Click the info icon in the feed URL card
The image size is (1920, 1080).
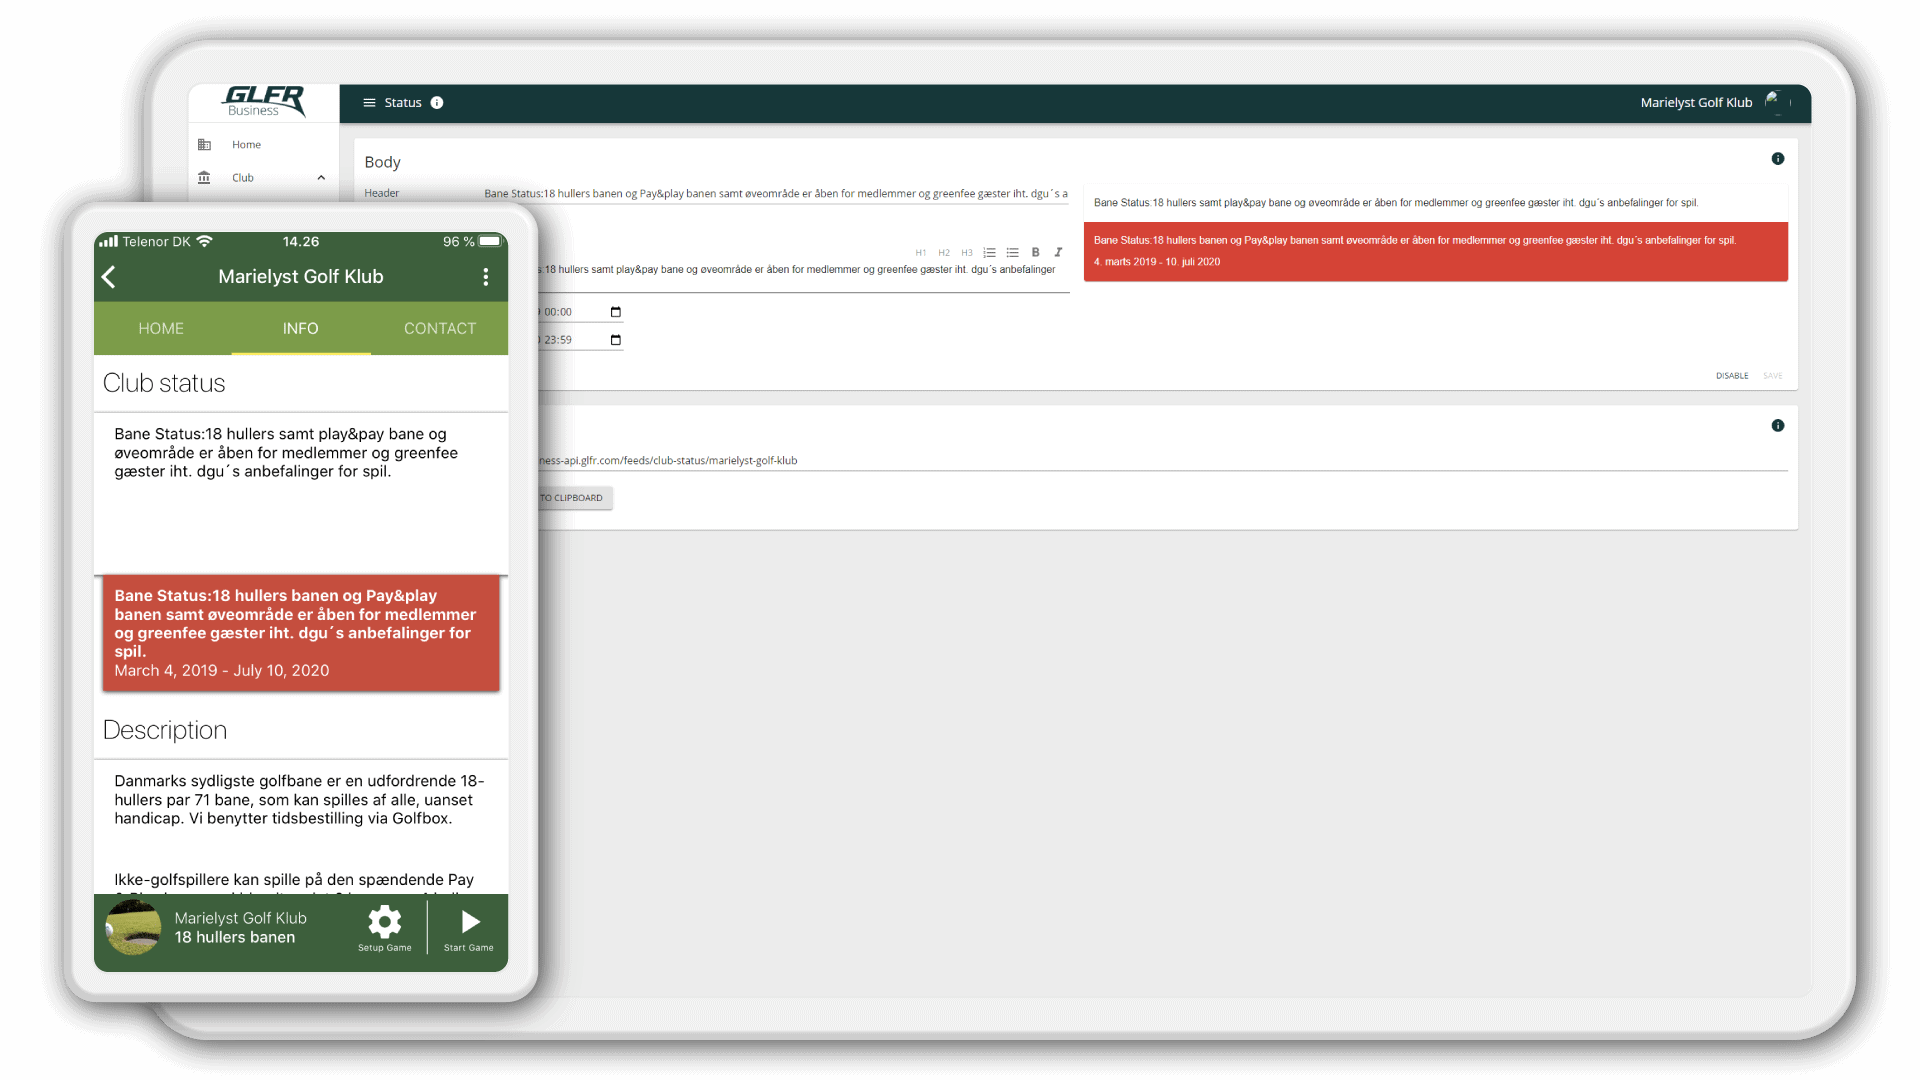1778,426
